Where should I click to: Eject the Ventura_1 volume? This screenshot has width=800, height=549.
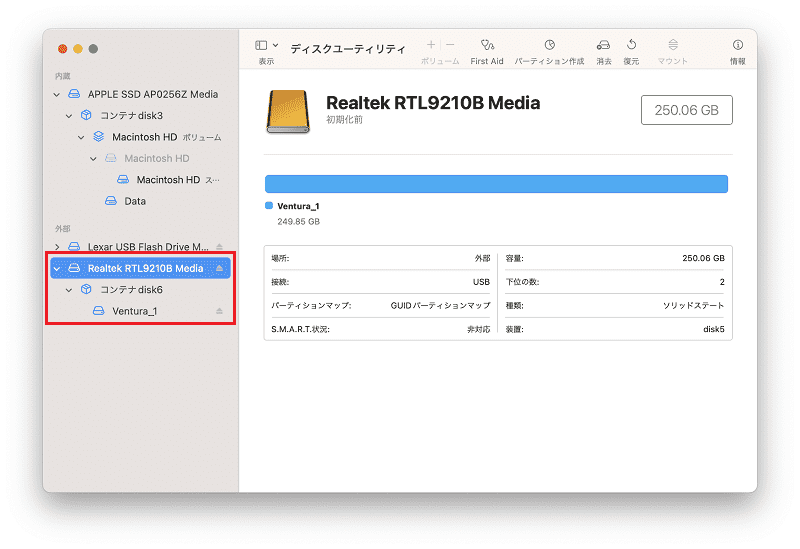219,311
